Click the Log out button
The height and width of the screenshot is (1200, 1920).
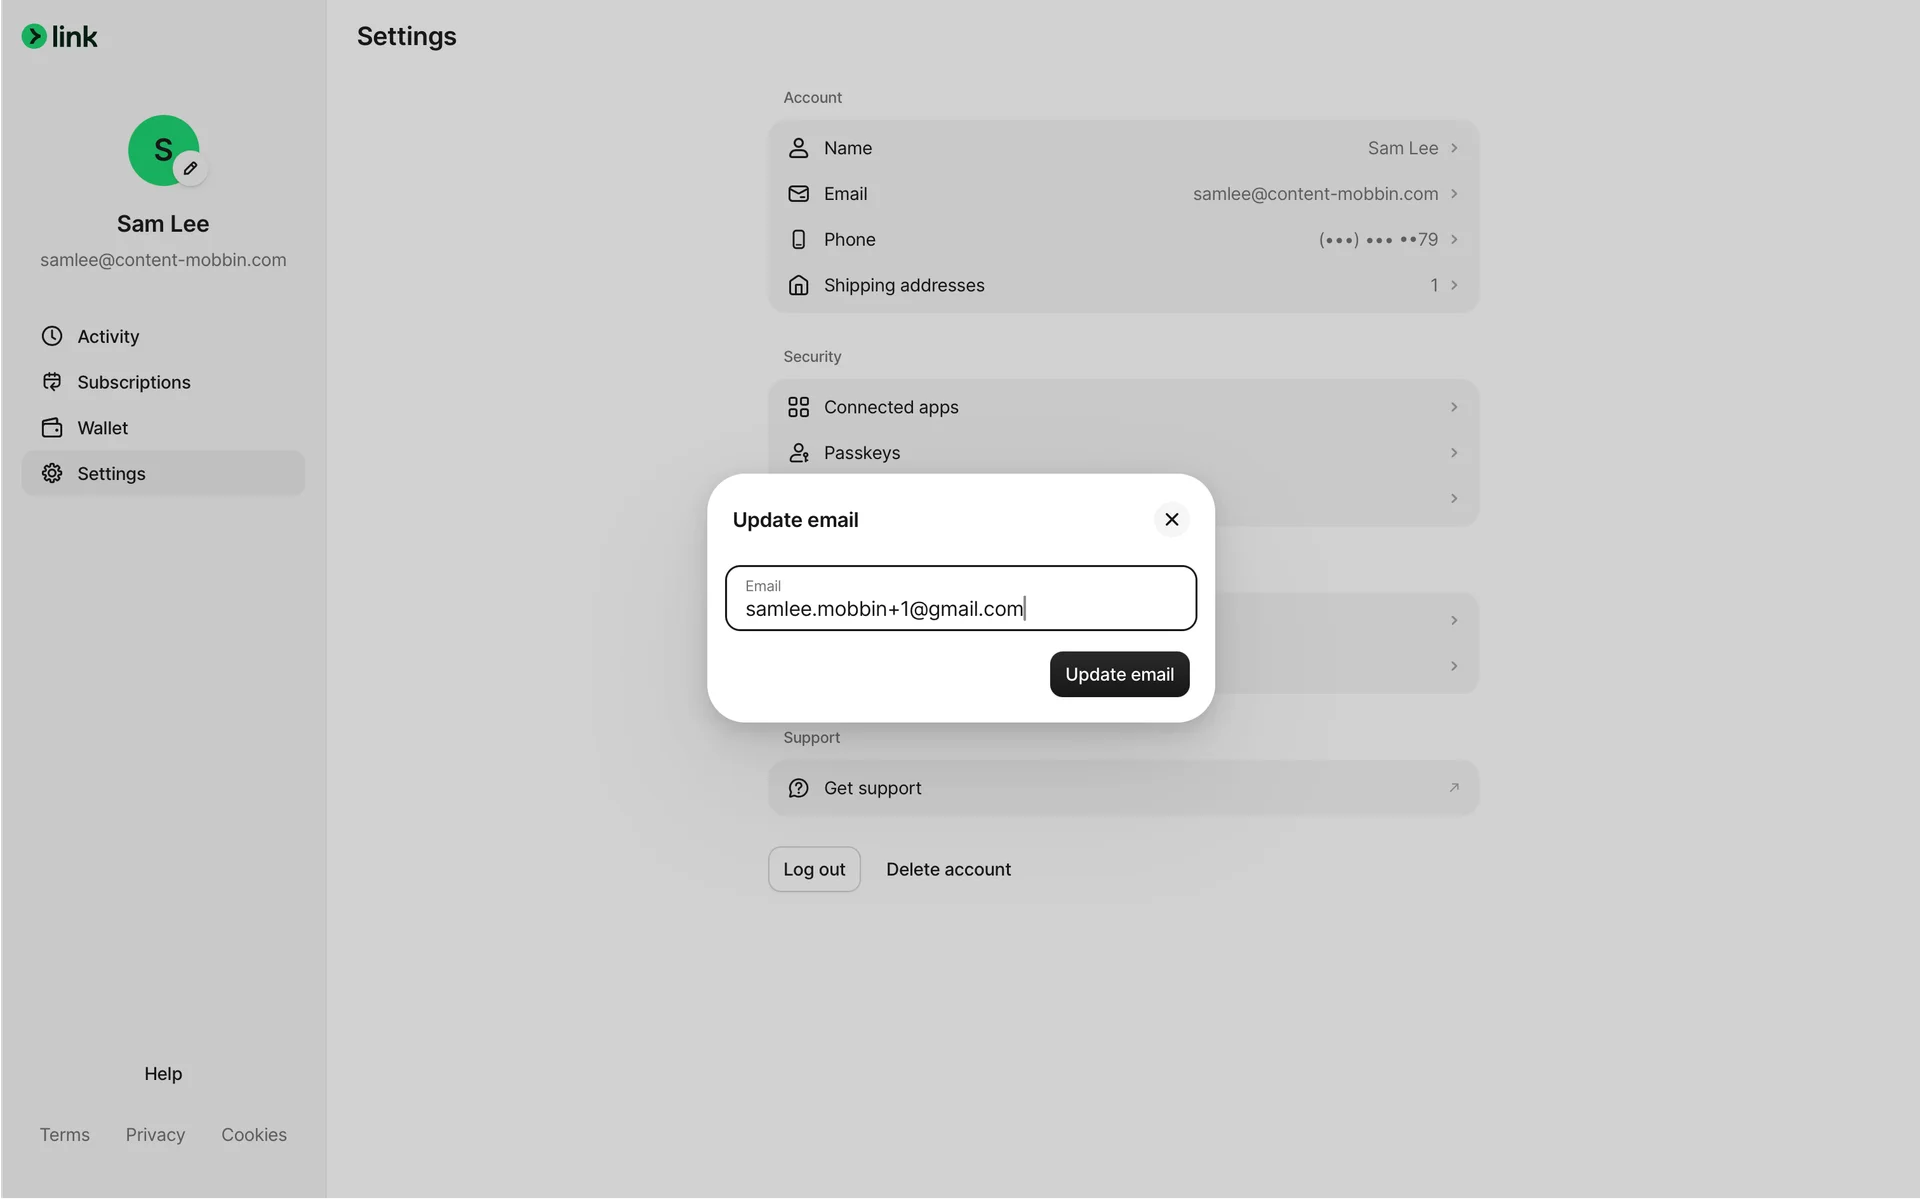point(814,869)
